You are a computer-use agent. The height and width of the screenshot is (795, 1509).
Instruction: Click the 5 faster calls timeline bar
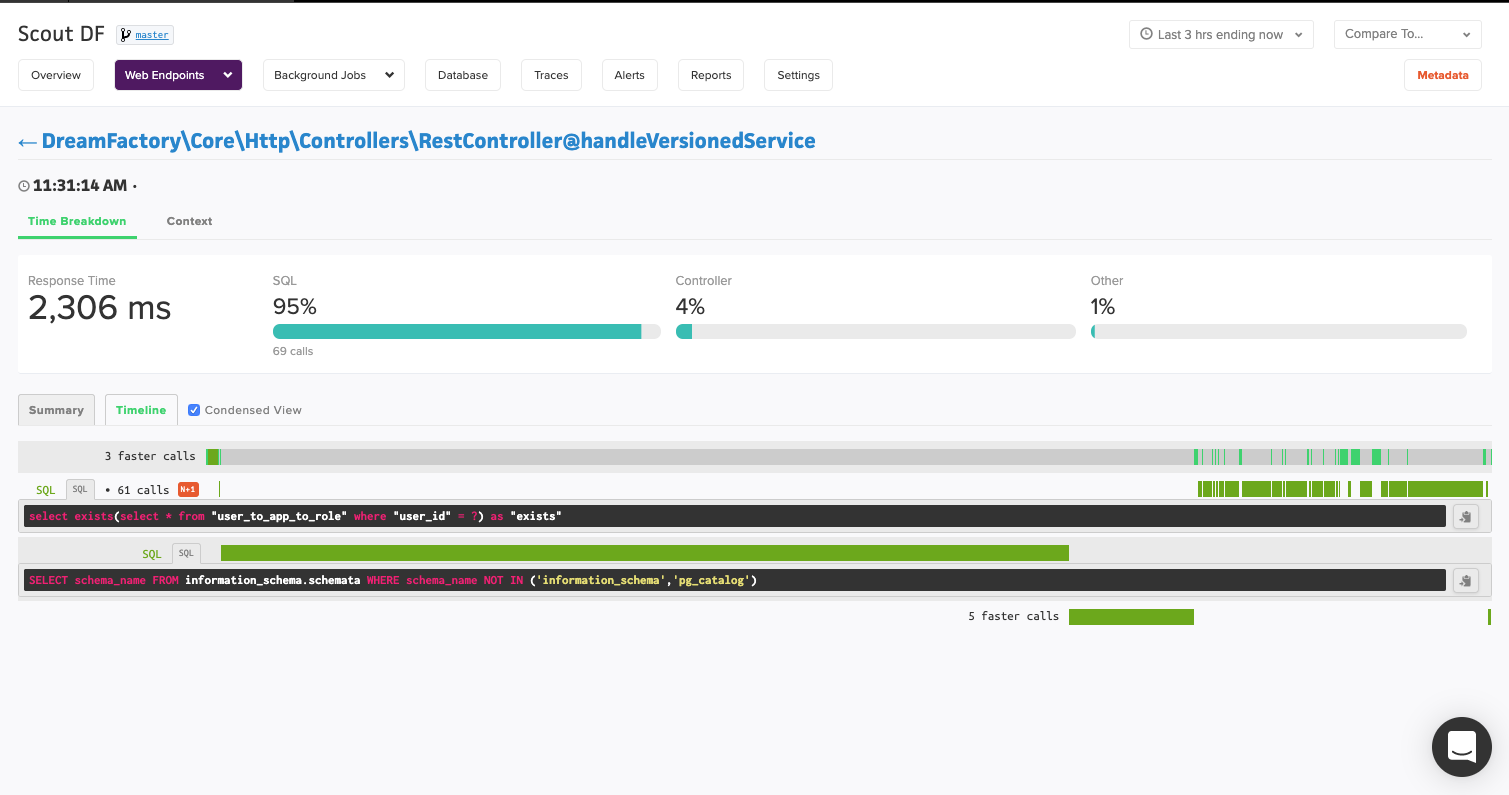(x=1131, y=617)
